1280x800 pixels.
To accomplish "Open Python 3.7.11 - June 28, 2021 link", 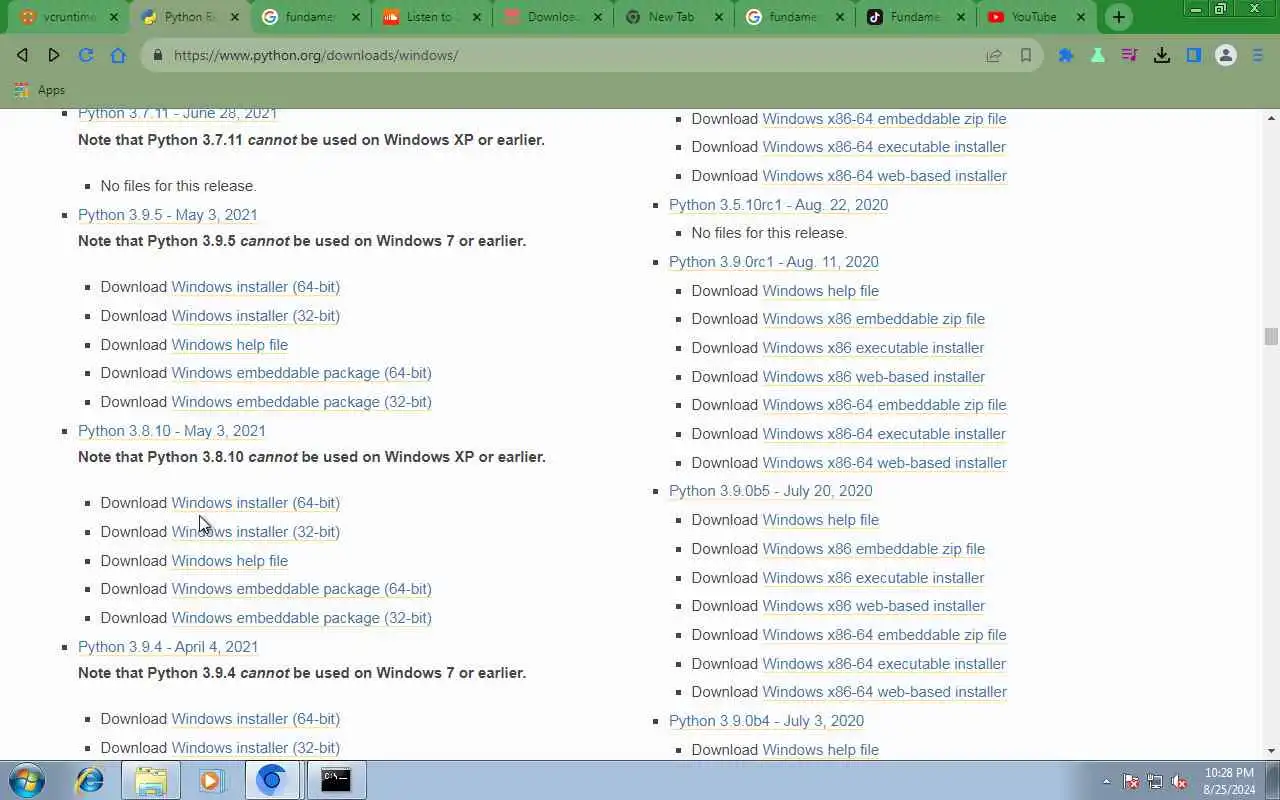I will (177, 114).
